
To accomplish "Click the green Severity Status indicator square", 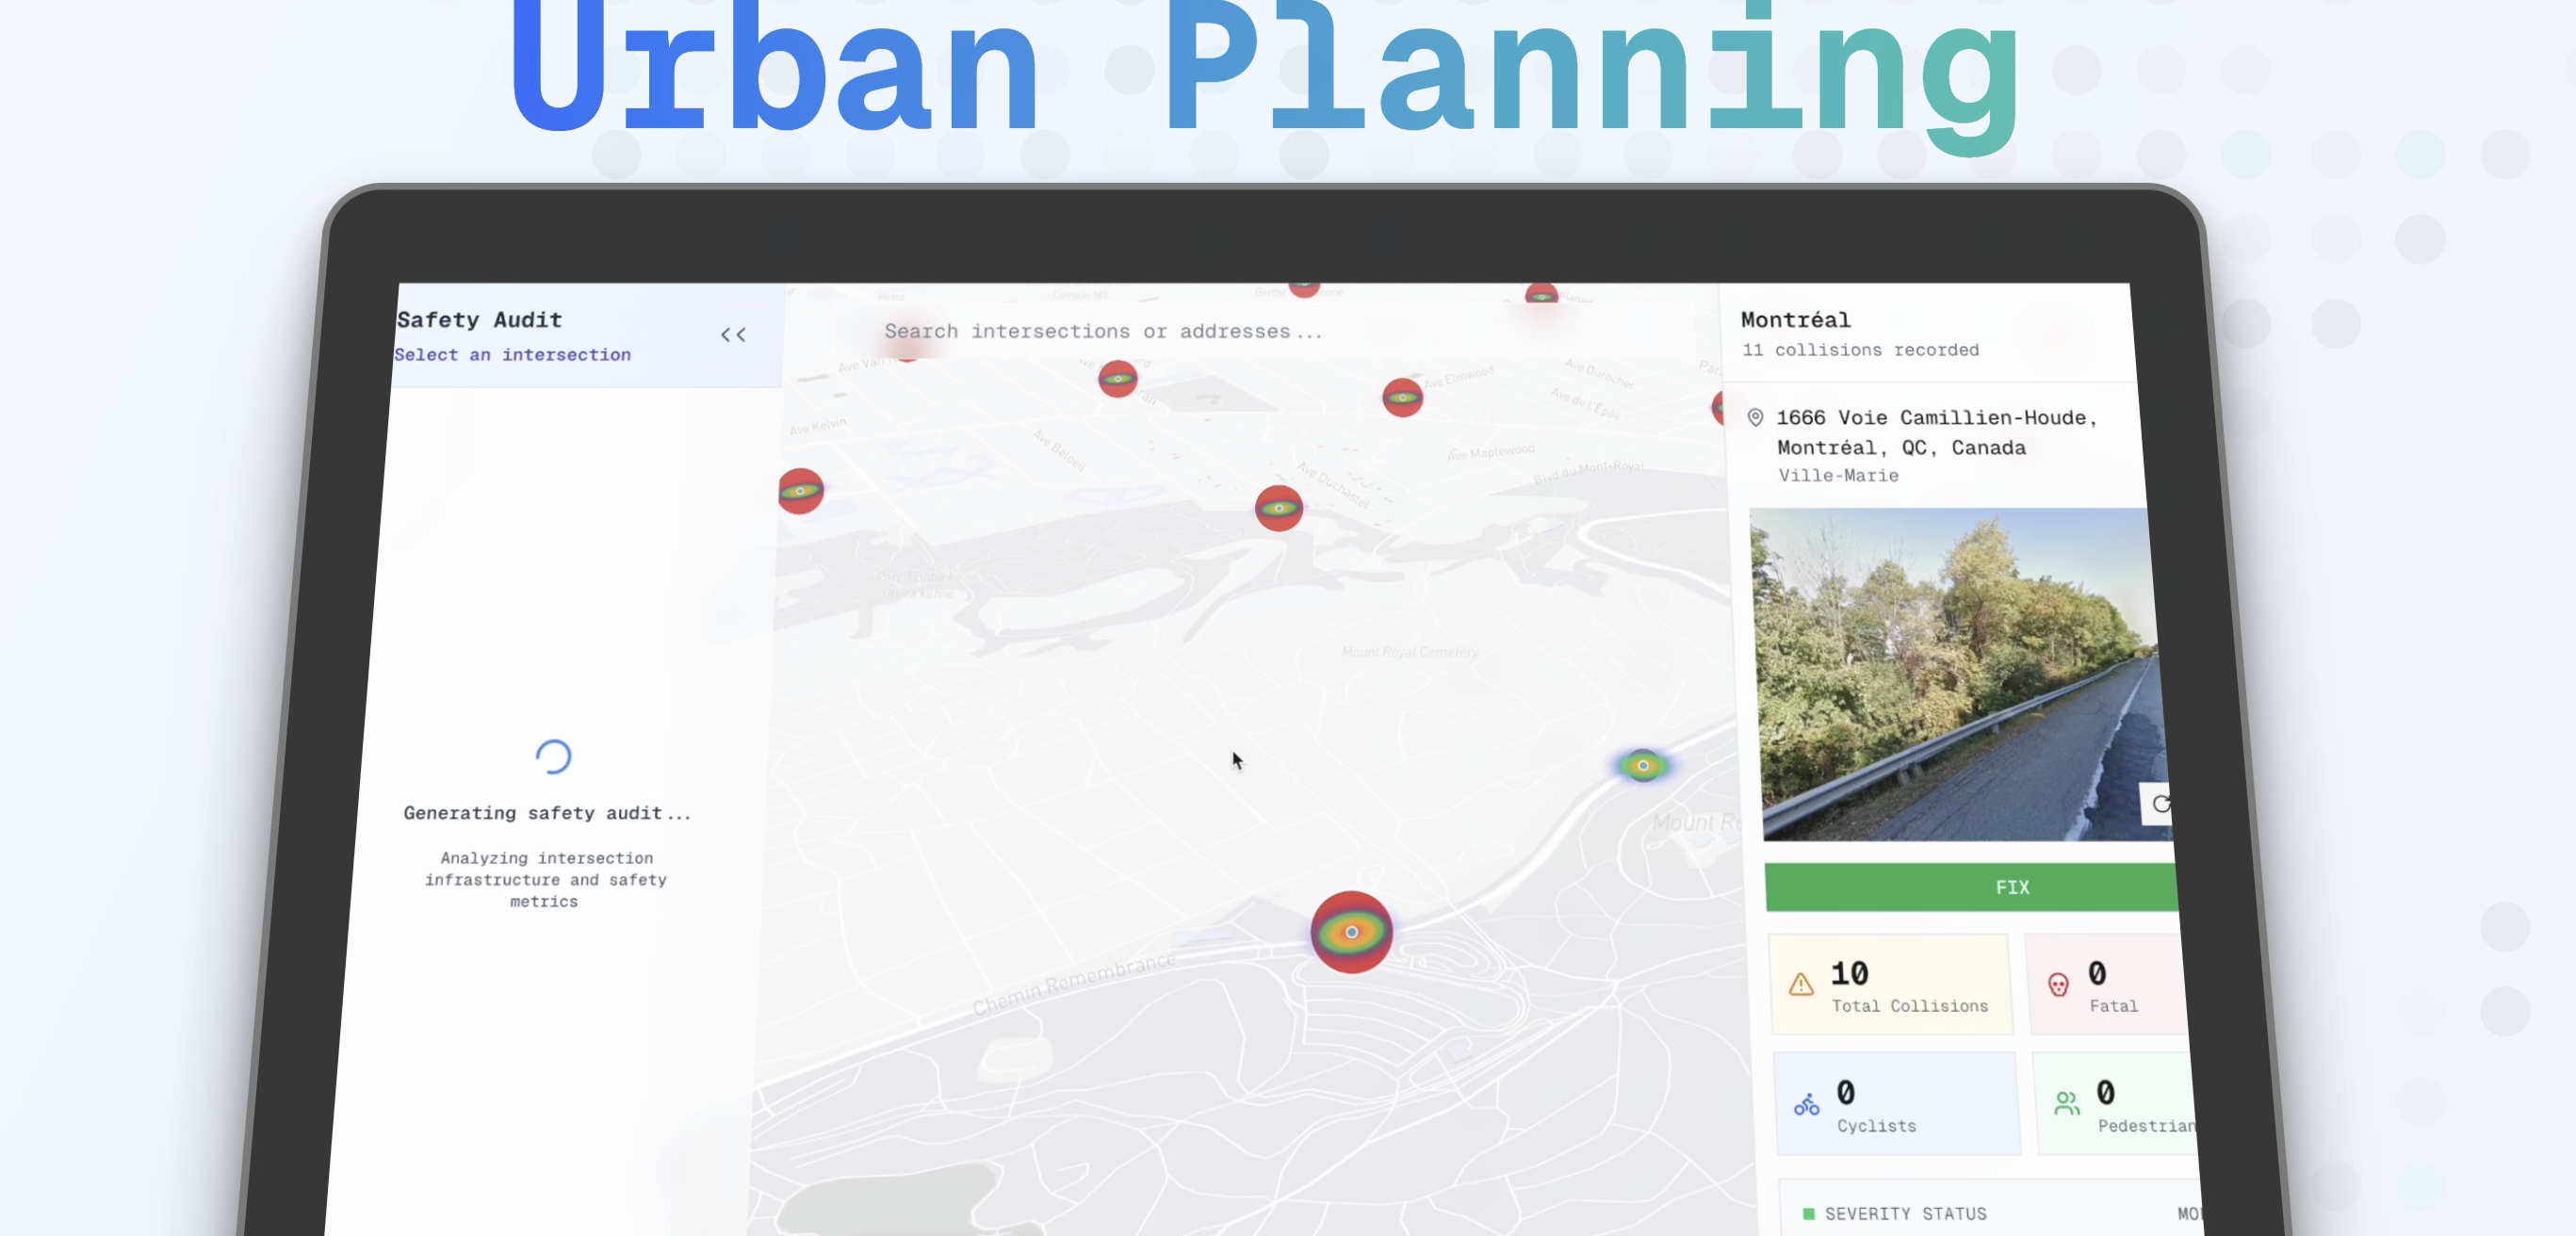I will pos(1808,1214).
